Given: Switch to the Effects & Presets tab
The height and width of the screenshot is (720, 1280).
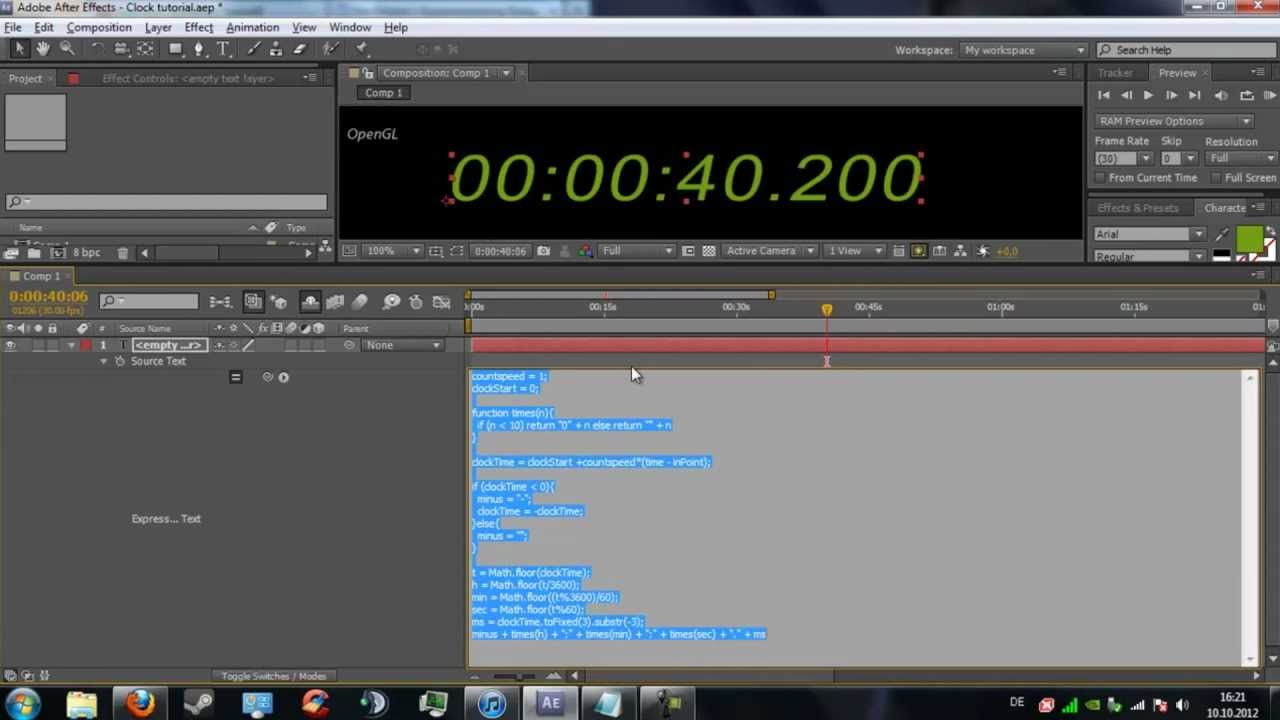Looking at the screenshot, I should pyautogui.click(x=1137, y=208).
